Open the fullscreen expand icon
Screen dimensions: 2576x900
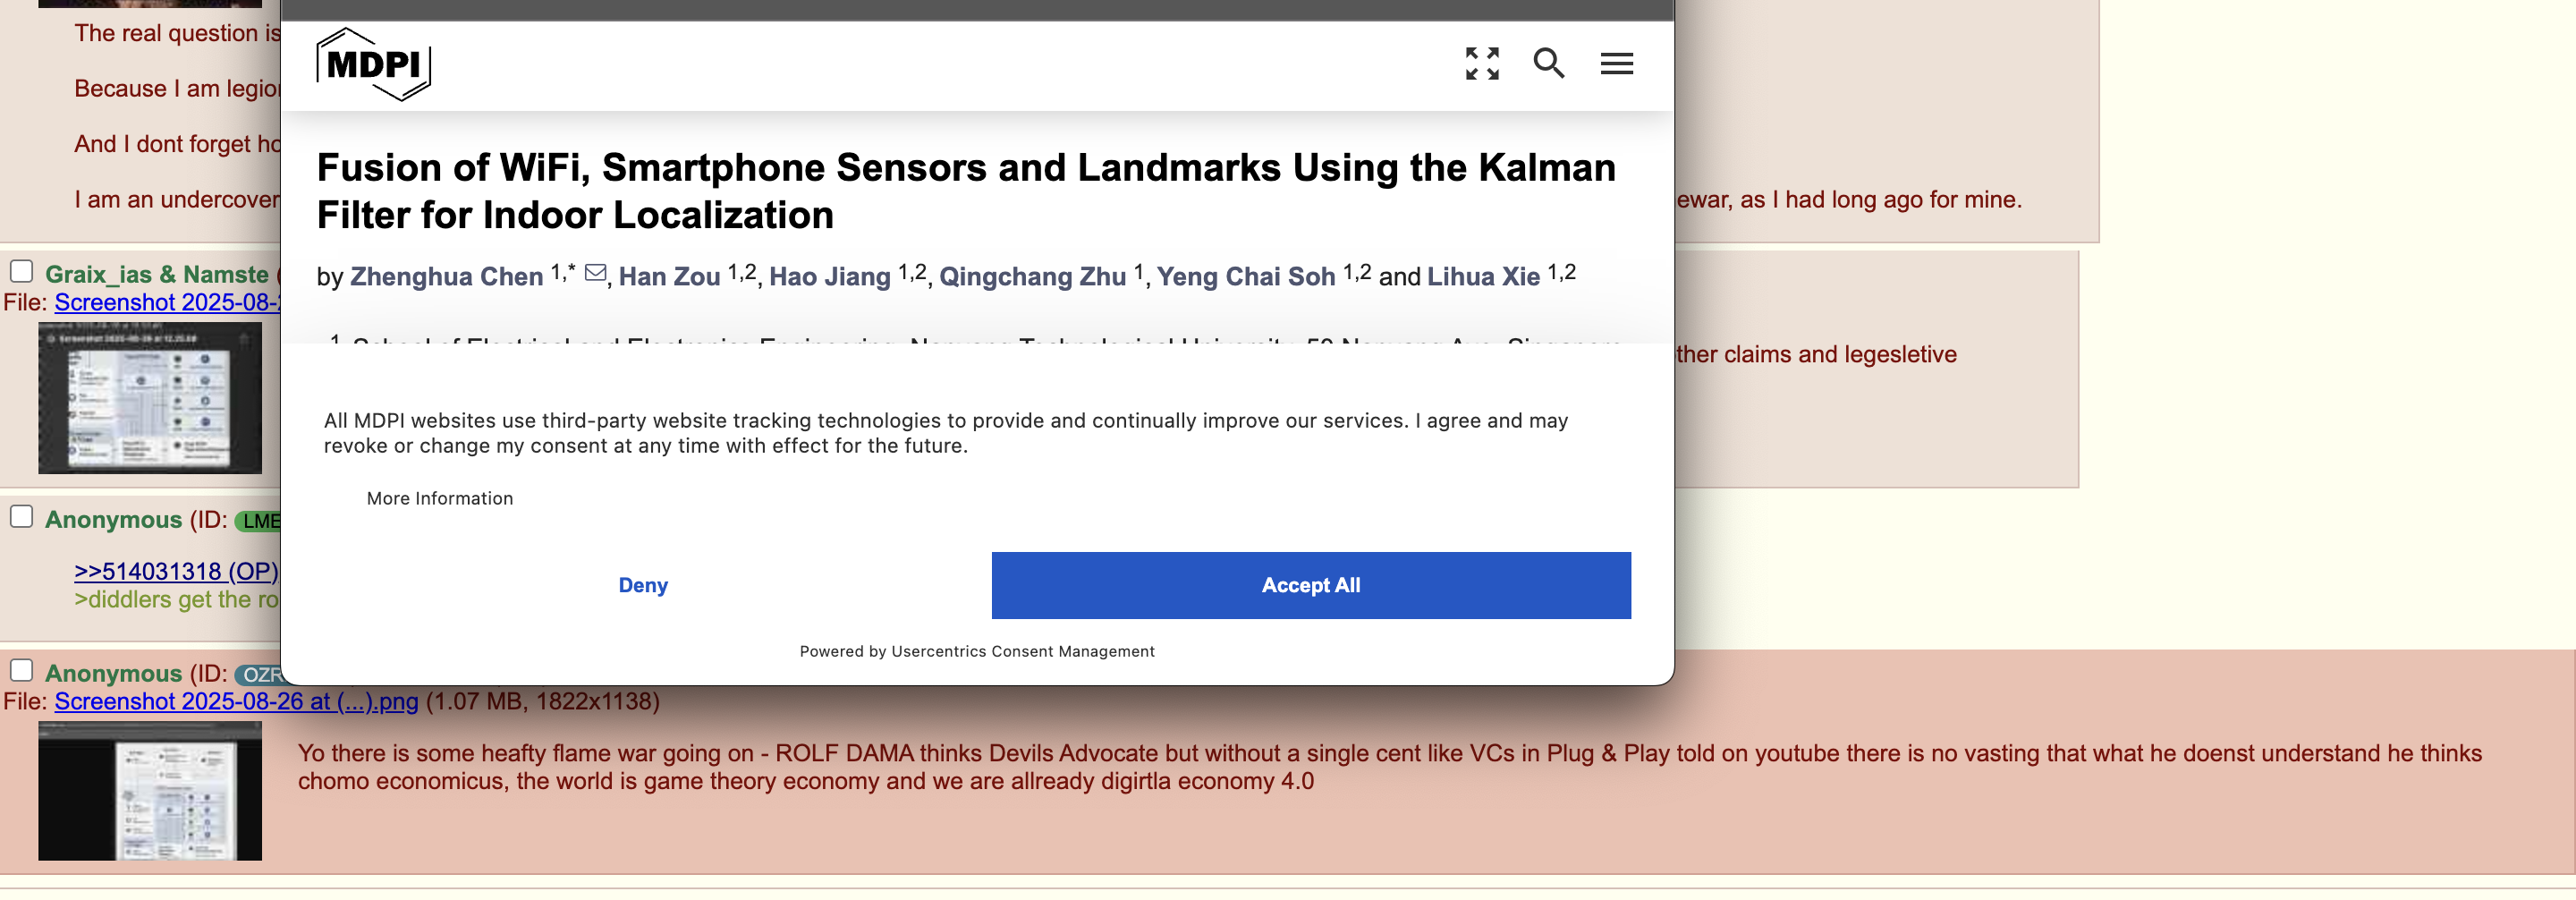point(1482,64)
